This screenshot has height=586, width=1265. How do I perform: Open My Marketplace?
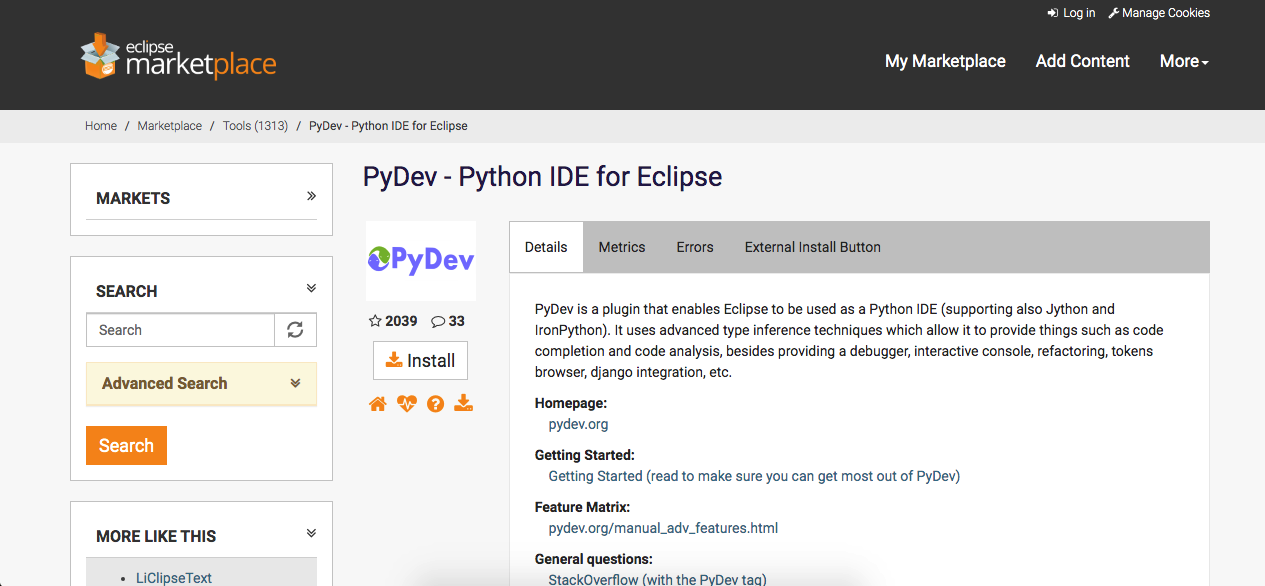(945, 61)
